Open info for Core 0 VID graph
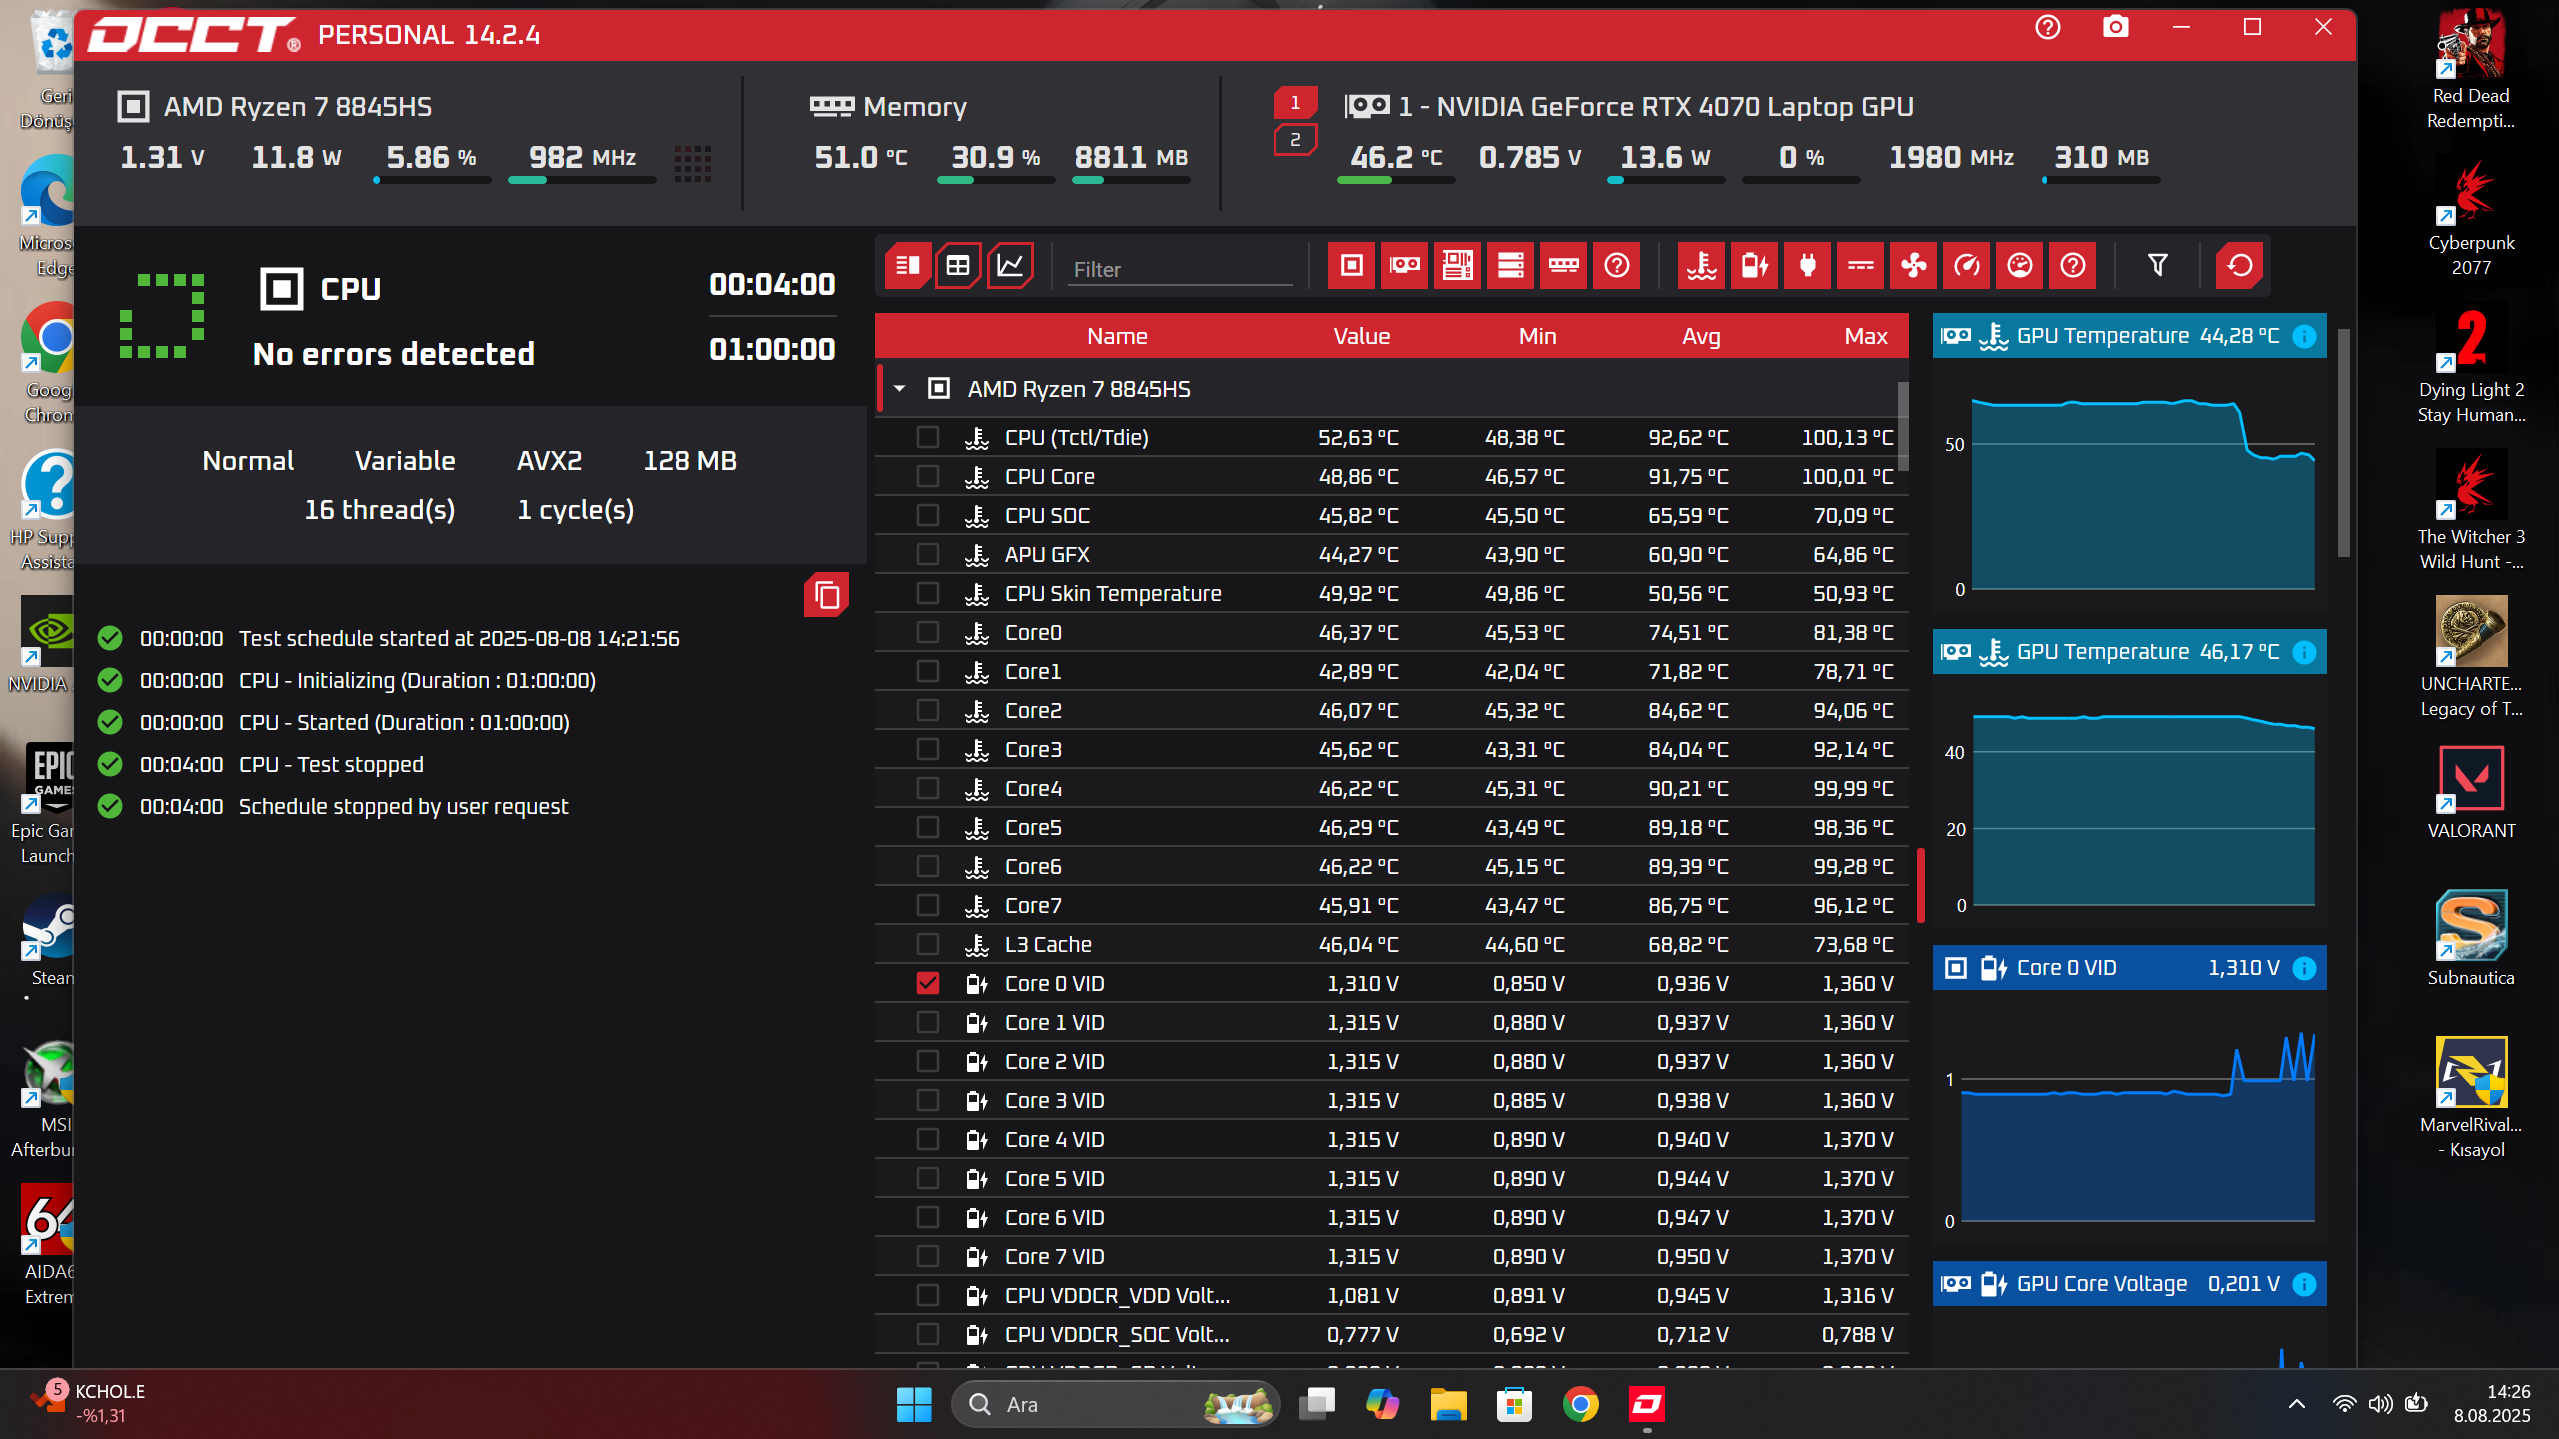 2304,968
